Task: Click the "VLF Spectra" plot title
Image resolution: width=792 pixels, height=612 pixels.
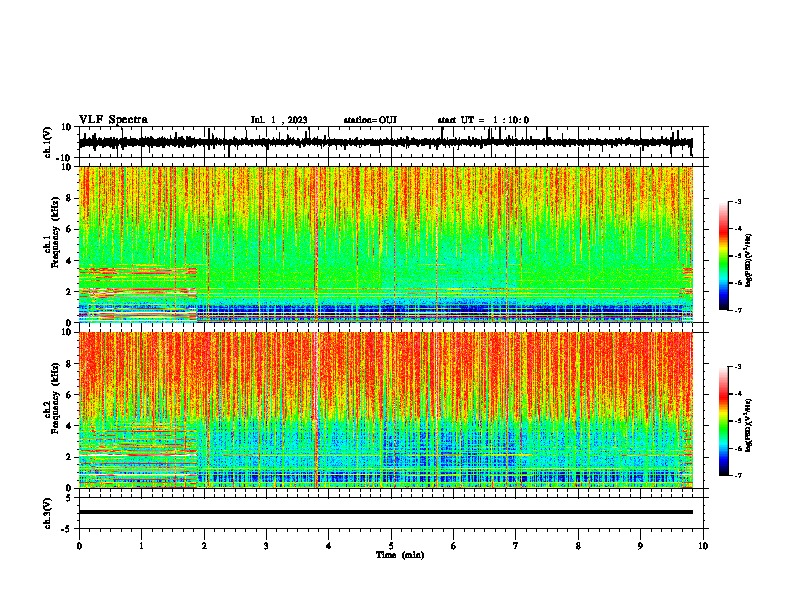Action: [x=113, y=120]
